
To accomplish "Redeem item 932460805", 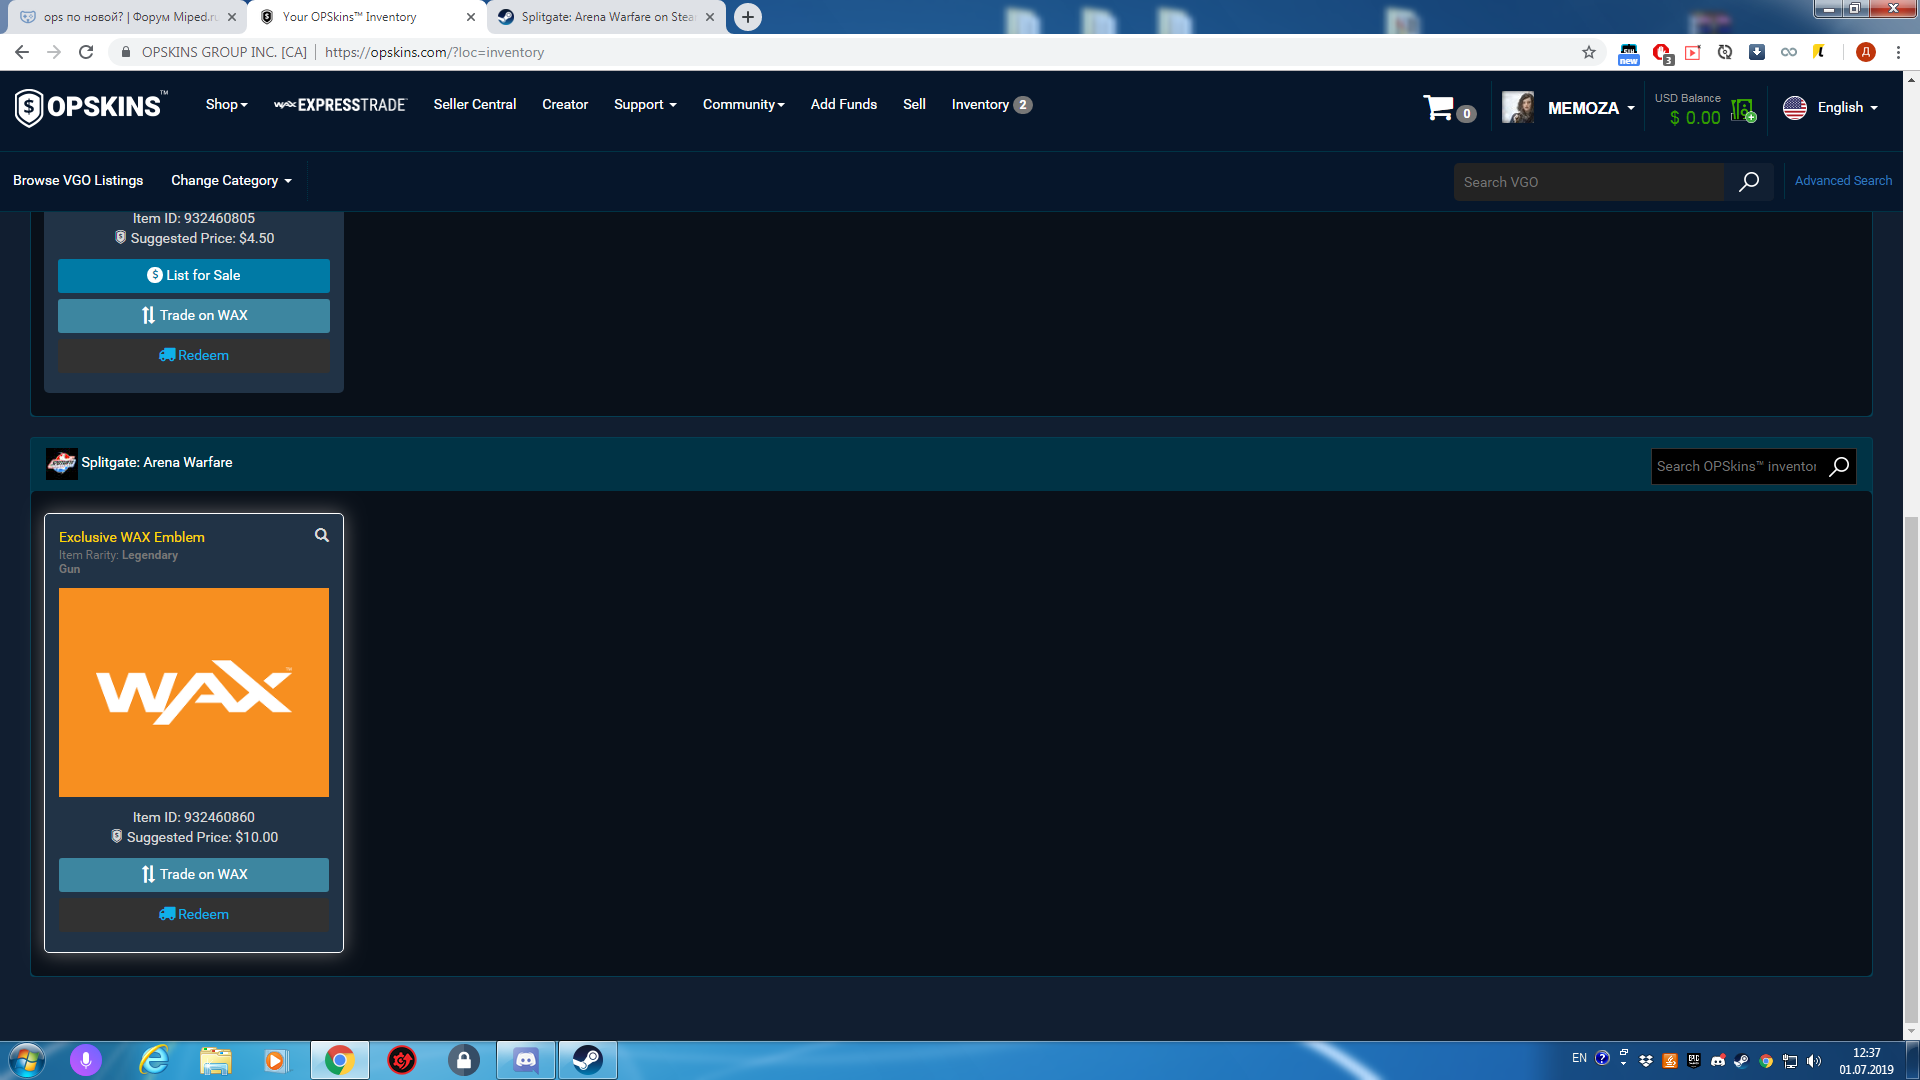I will pos(194,356).
